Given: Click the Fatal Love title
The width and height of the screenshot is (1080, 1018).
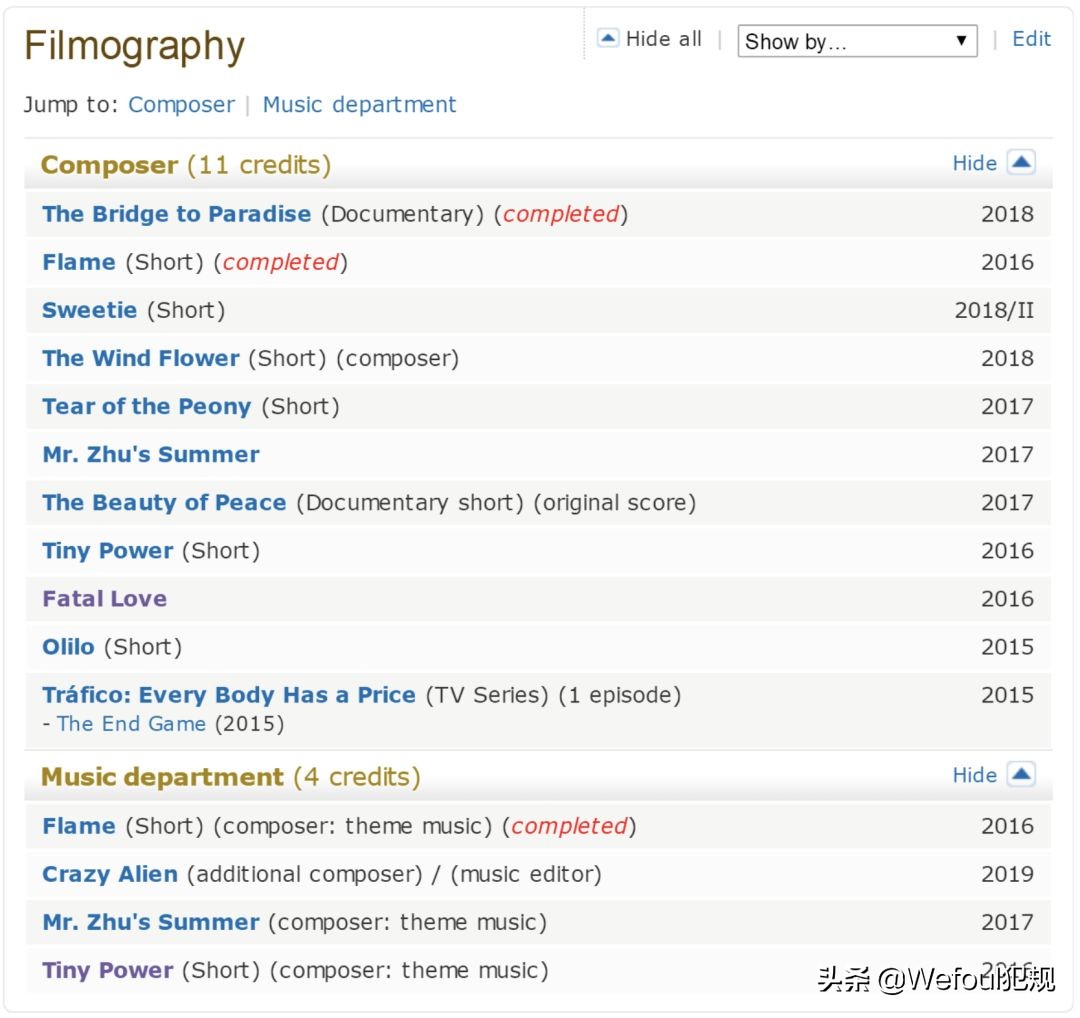Looking at the screenshot, I should pyautogui.click(x=104, y=599).
